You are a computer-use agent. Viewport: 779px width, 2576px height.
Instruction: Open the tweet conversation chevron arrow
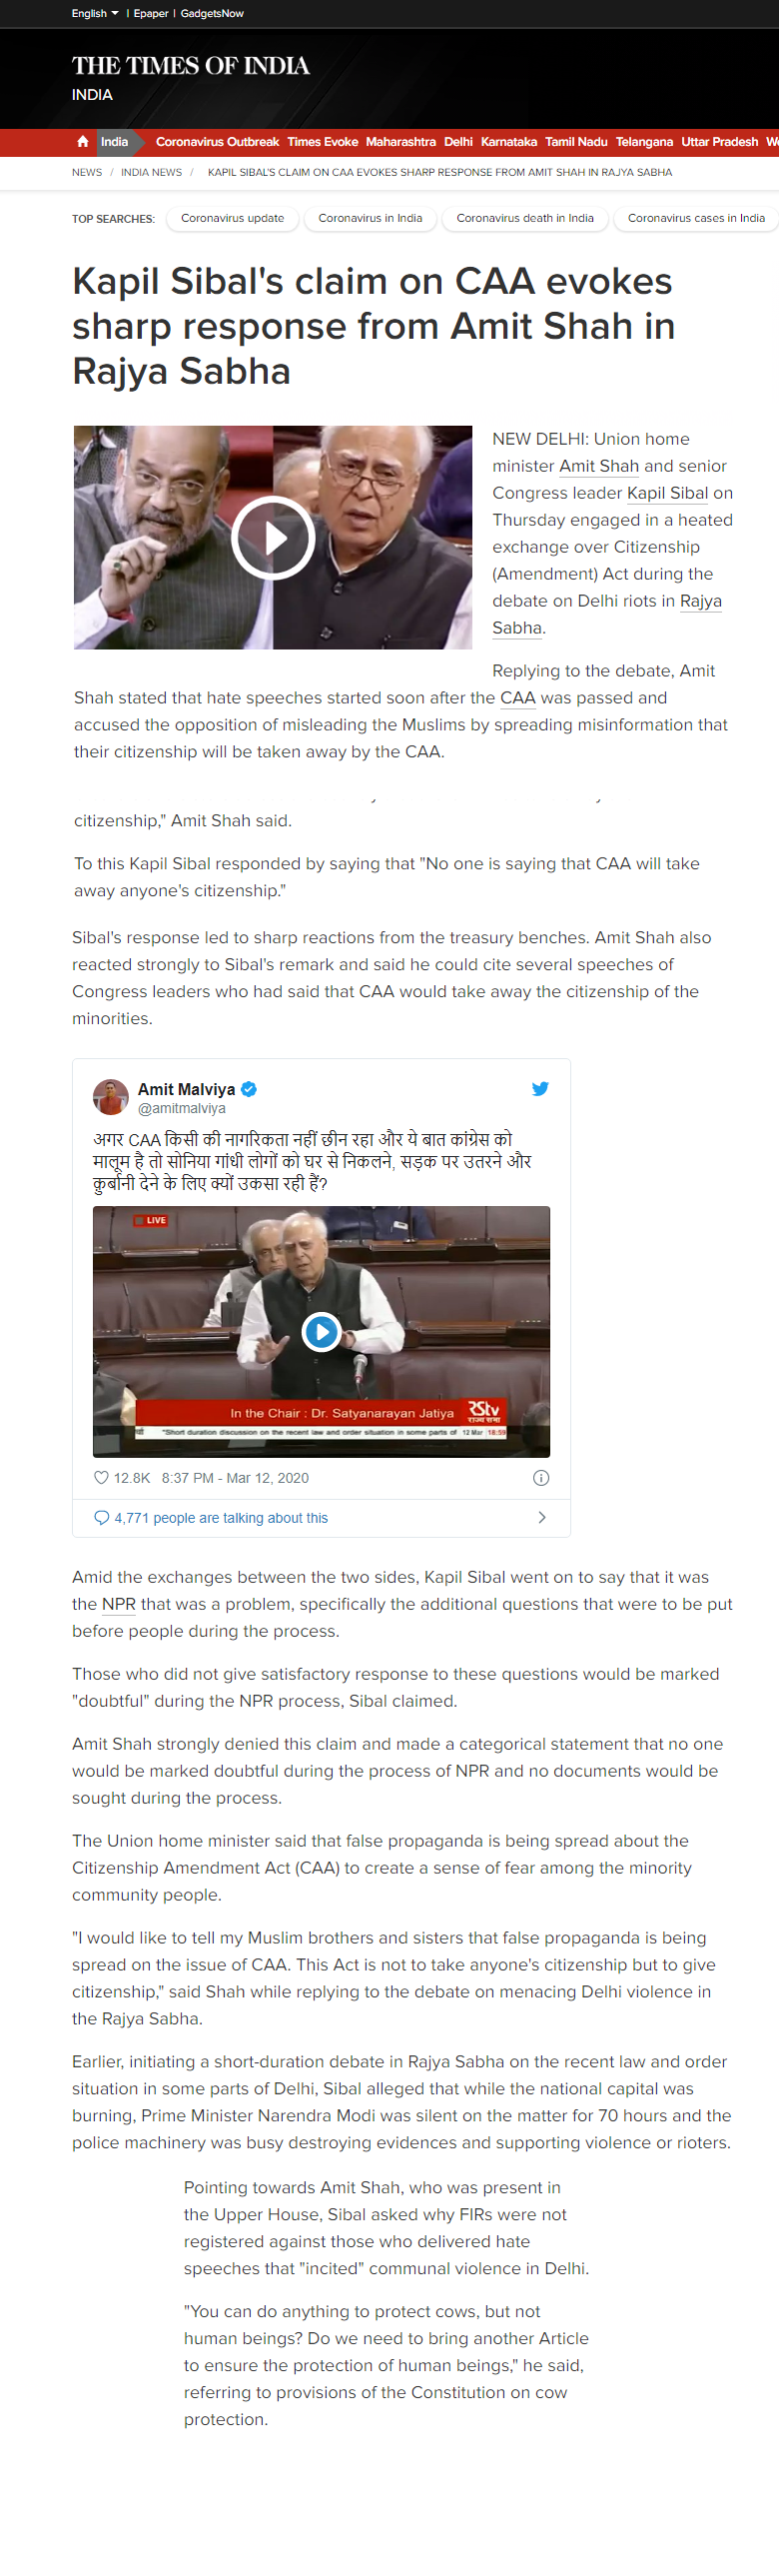click(x=542, y=1518)
